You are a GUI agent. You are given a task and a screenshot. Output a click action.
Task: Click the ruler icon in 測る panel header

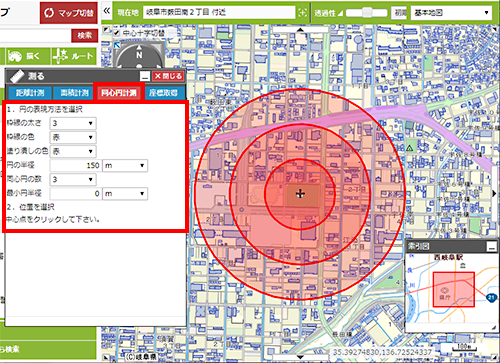[x=17, y=76]
